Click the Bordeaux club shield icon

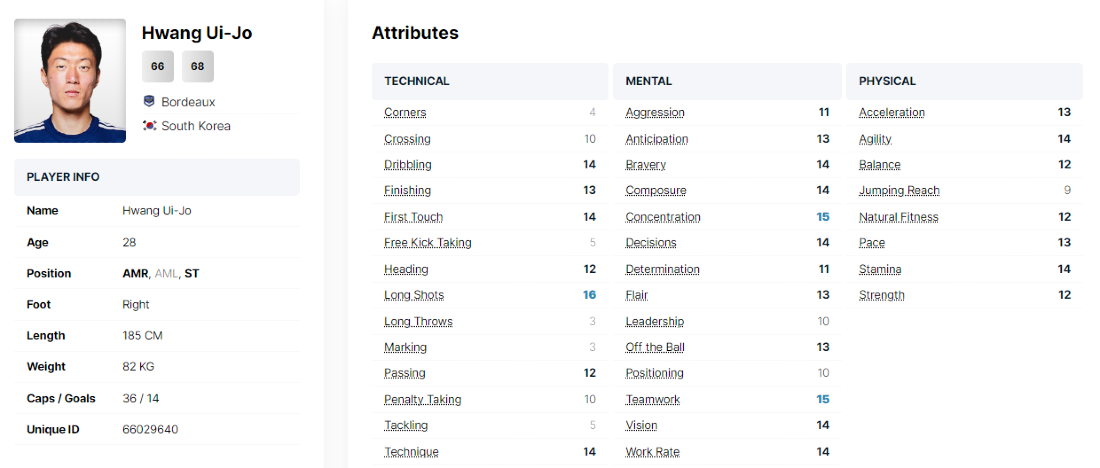tap(149, 102)
